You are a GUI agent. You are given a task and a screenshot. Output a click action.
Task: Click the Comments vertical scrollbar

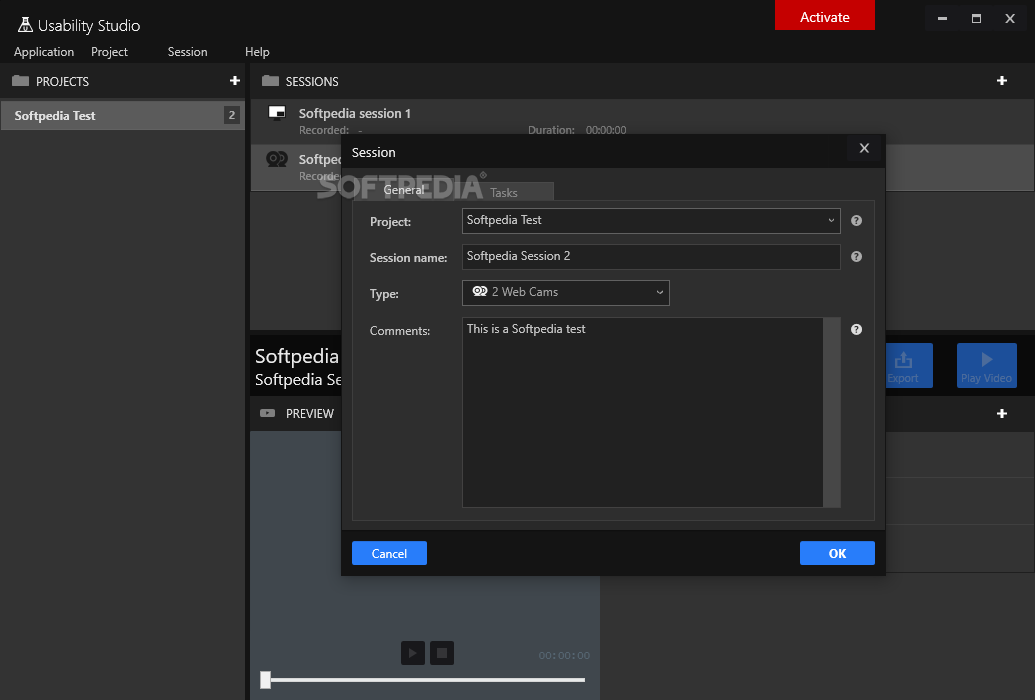[832, 412]
